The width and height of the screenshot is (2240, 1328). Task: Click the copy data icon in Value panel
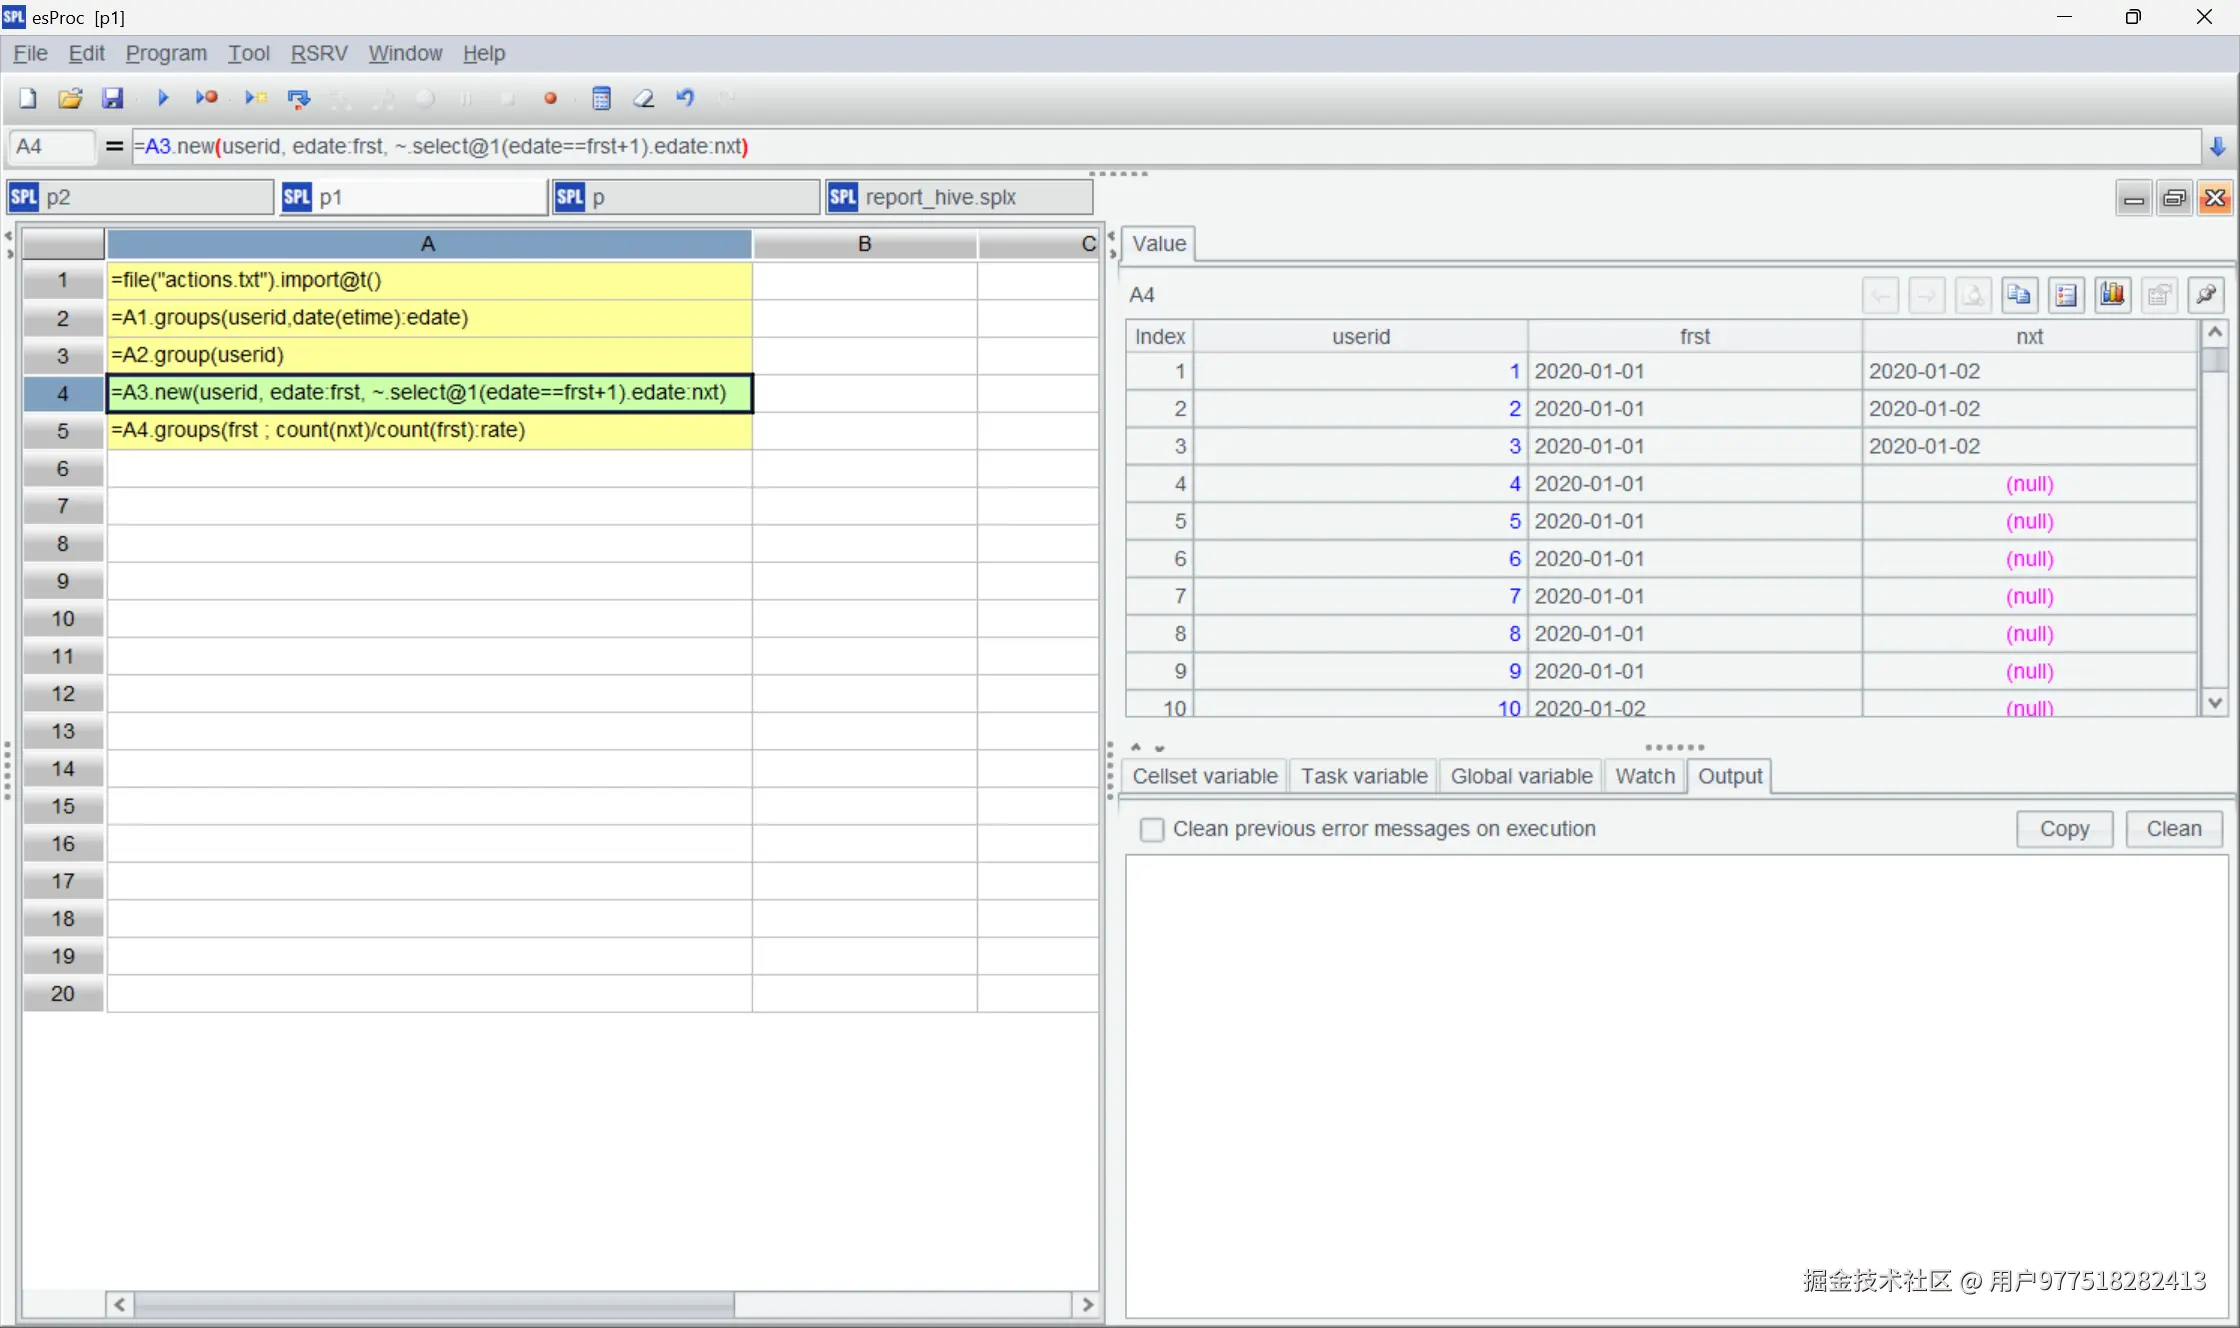point(2019,295)
